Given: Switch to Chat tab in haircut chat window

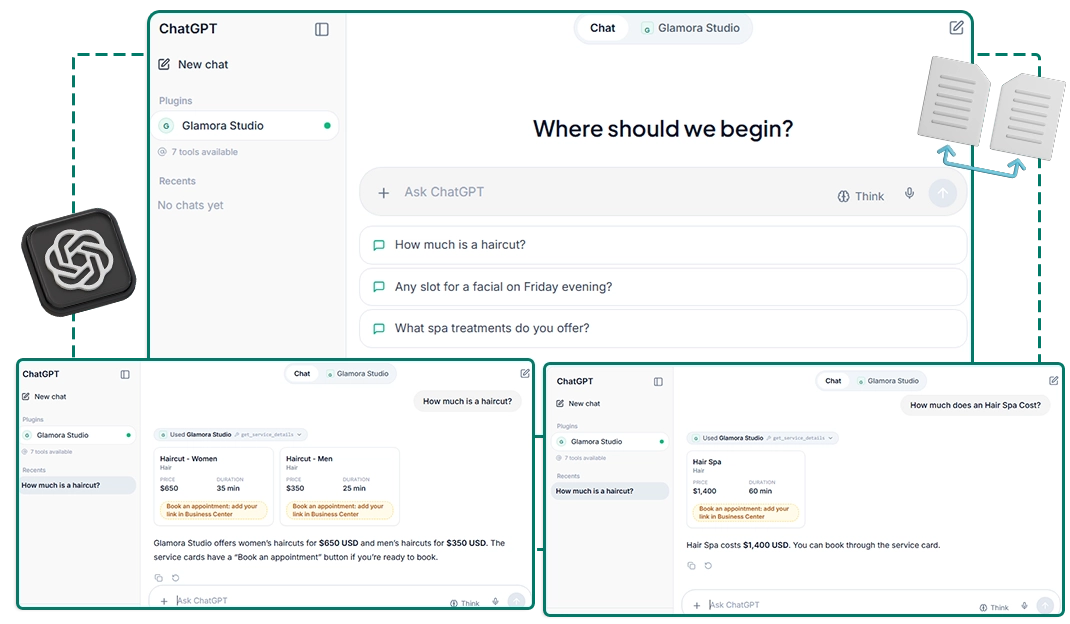Looking at the screenshot, I should (302, 373).
